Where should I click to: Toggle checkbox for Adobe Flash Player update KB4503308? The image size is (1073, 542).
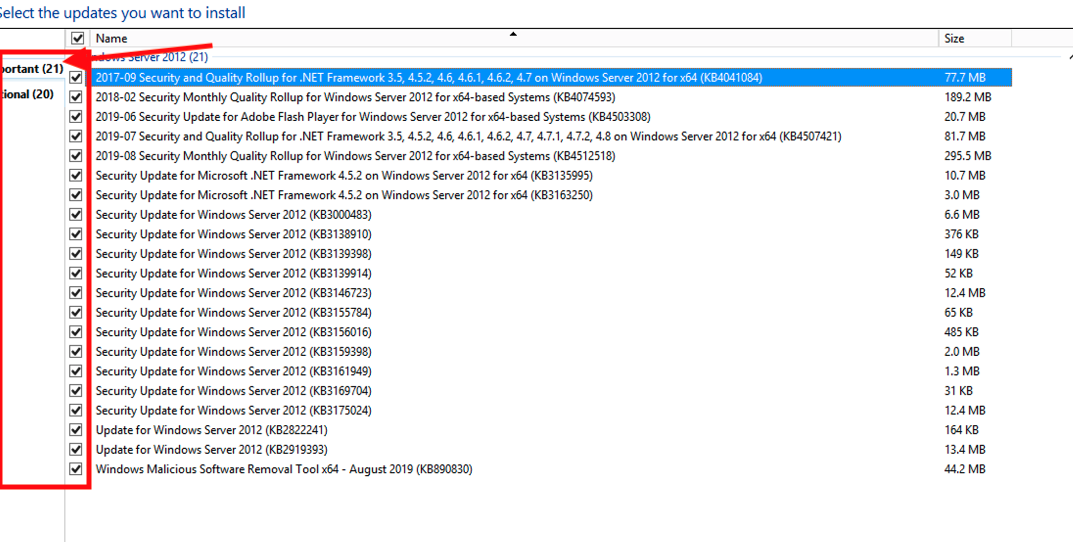pos(76,116)
